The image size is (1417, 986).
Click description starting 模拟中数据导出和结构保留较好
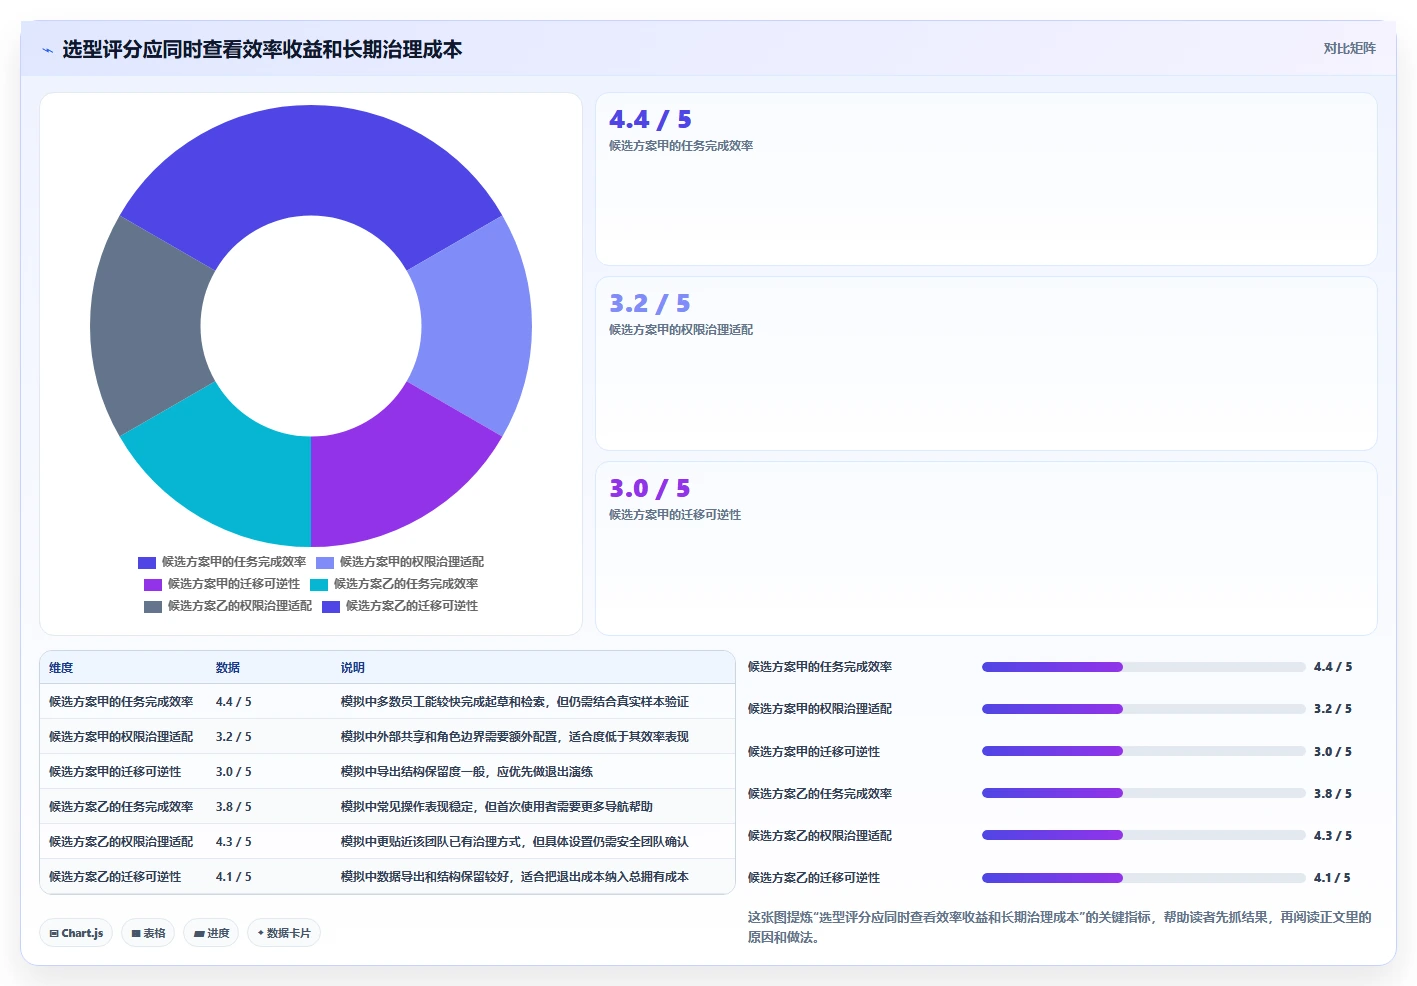(x=515, y=877)
